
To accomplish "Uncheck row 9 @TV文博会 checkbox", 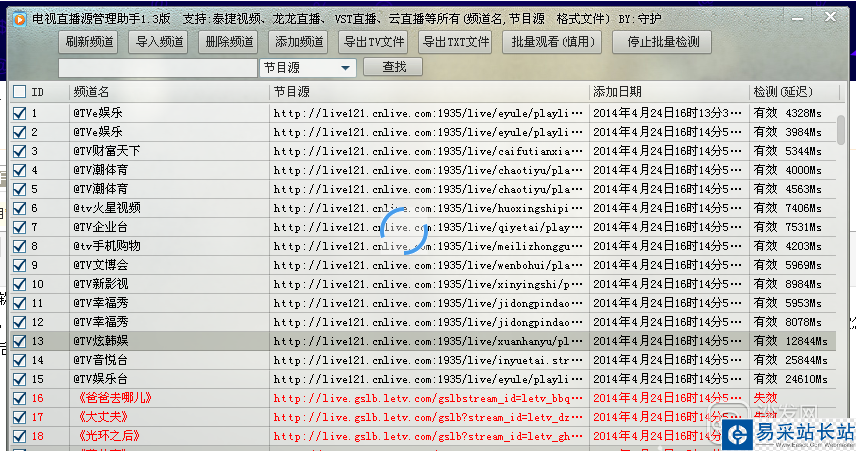I will click(19, 265).
